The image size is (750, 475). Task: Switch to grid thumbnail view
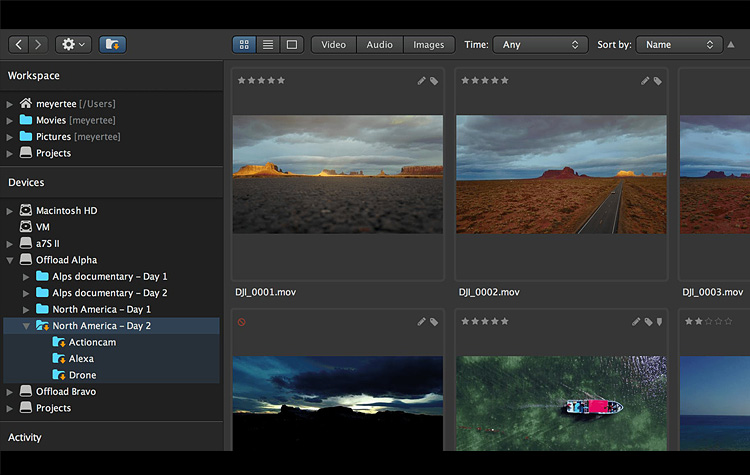pos(244,44)
